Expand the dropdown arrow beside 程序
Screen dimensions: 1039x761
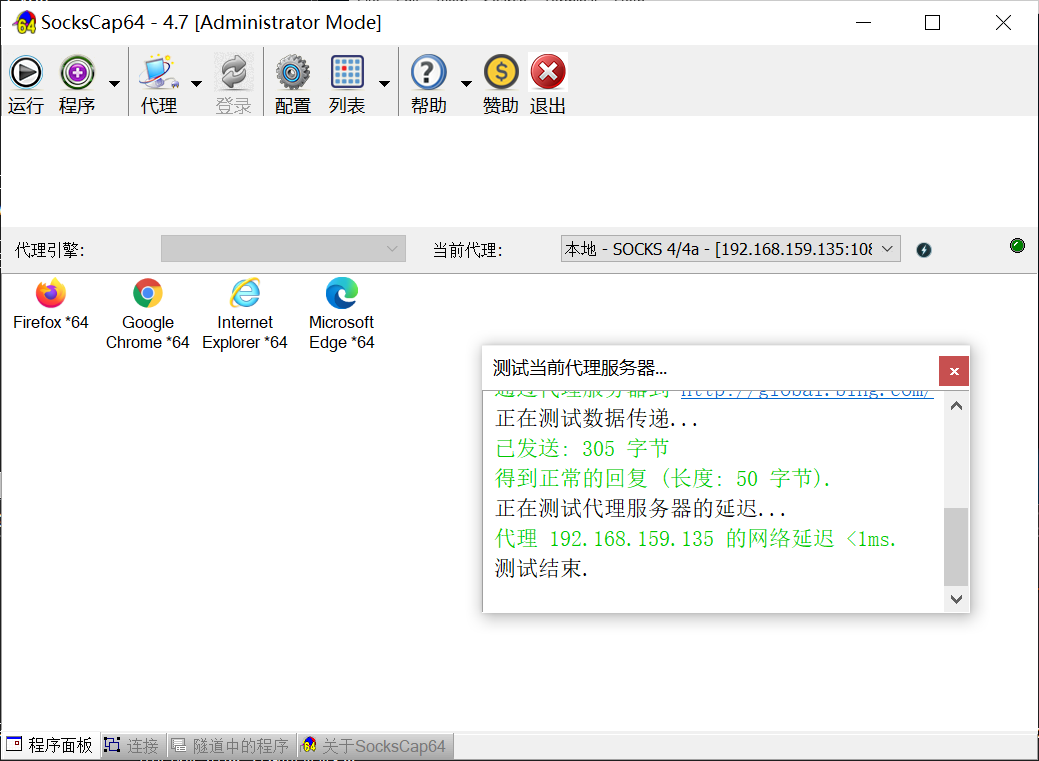114,84
